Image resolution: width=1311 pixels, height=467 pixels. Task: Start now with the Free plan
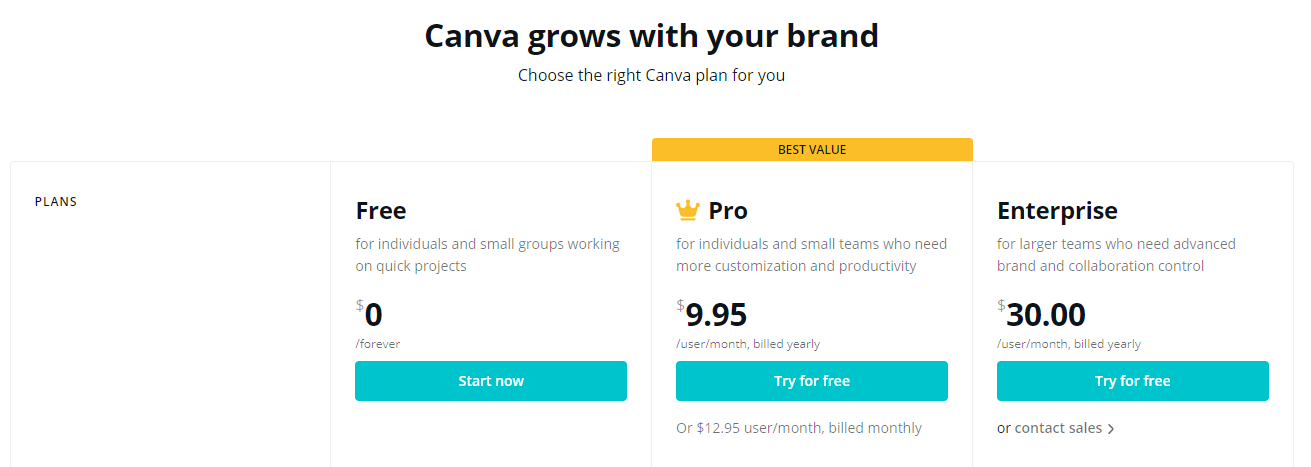point(491,381)
